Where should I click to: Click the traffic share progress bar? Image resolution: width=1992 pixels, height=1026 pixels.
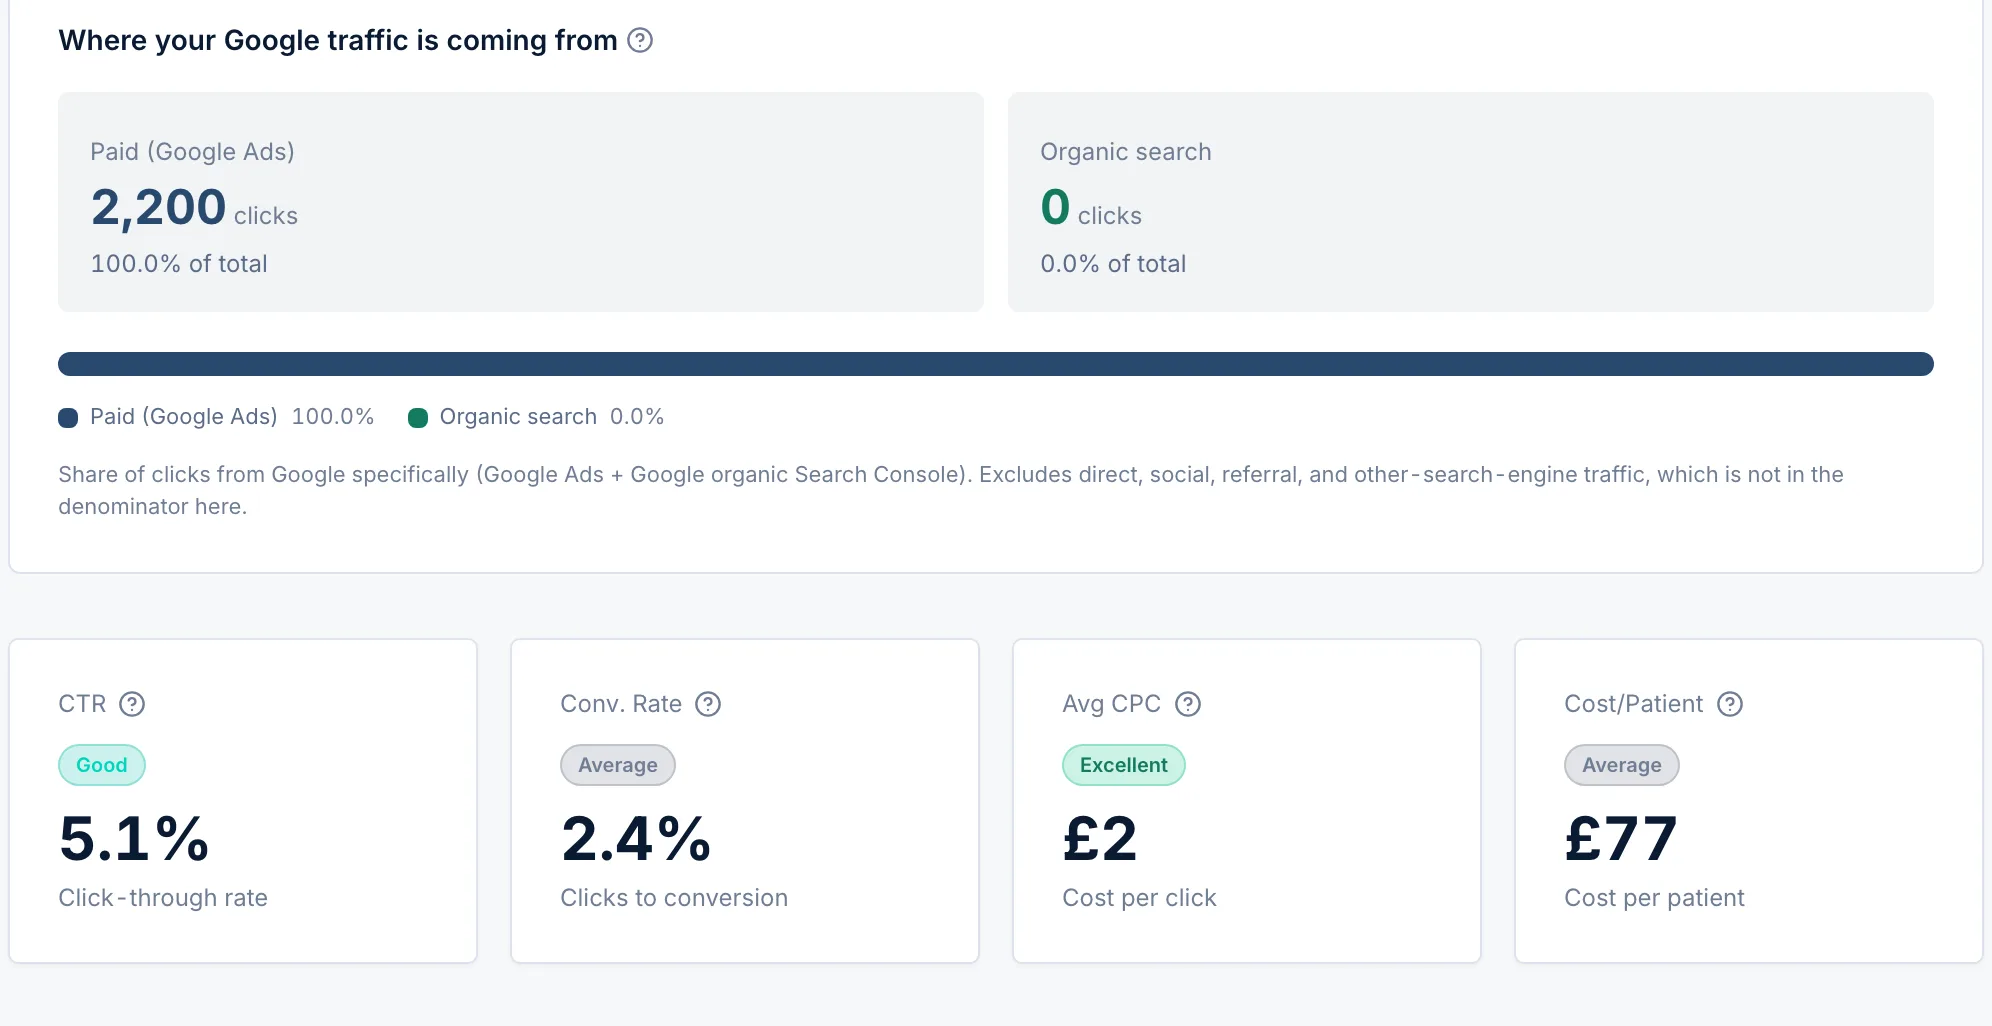click(996, 364)
